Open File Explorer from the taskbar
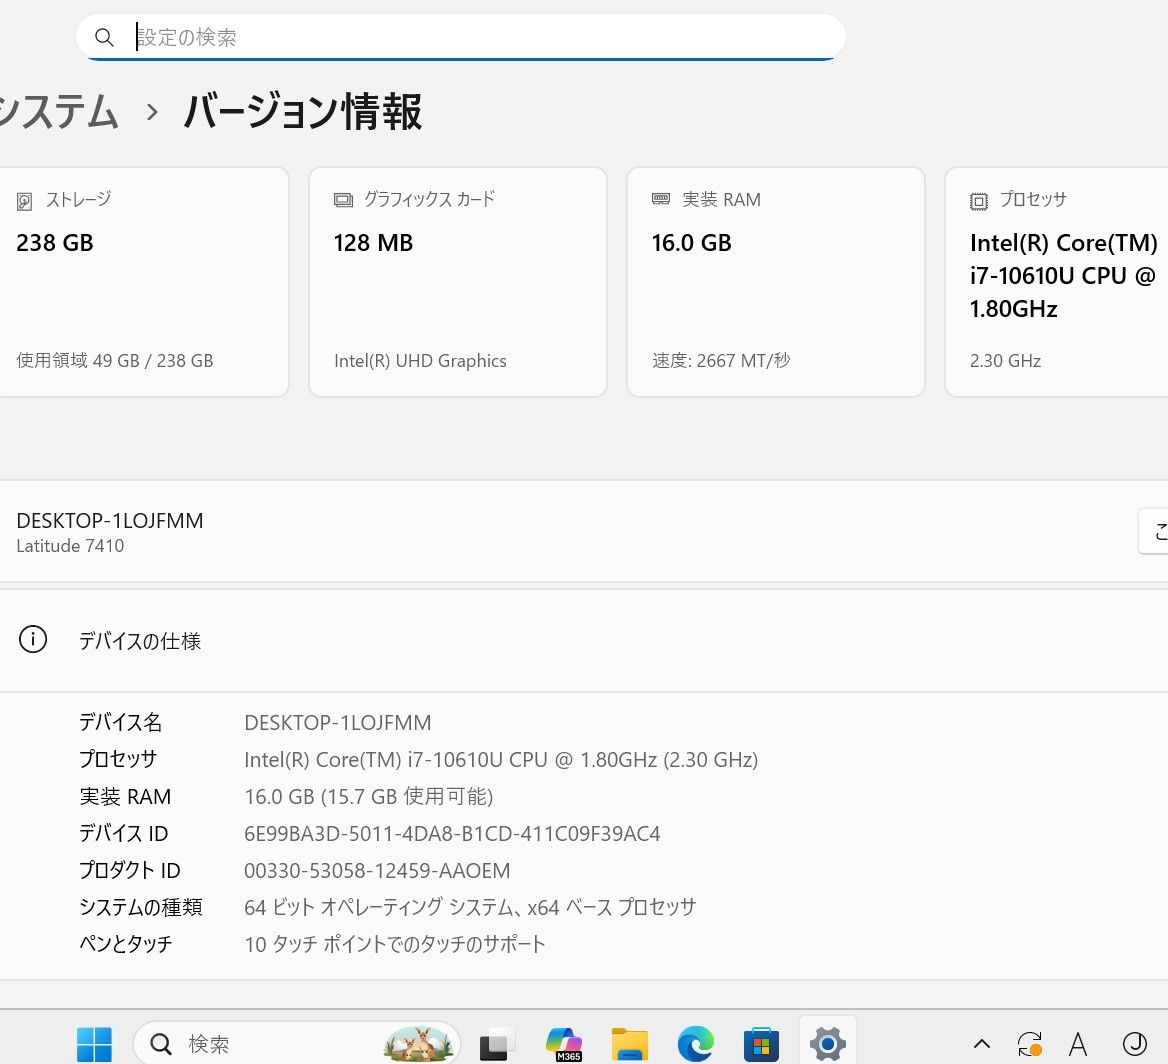 pos(630,1045)
